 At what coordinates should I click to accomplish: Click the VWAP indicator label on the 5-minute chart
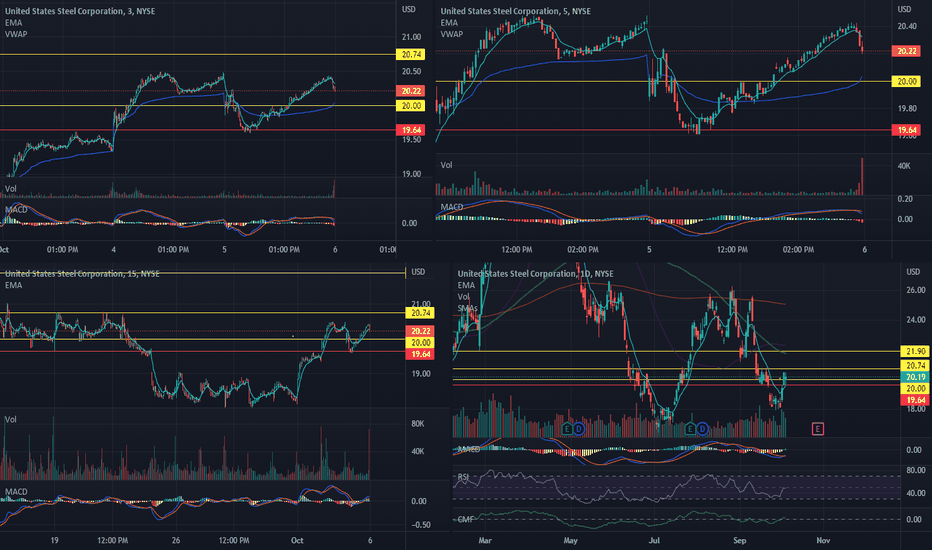452,34
